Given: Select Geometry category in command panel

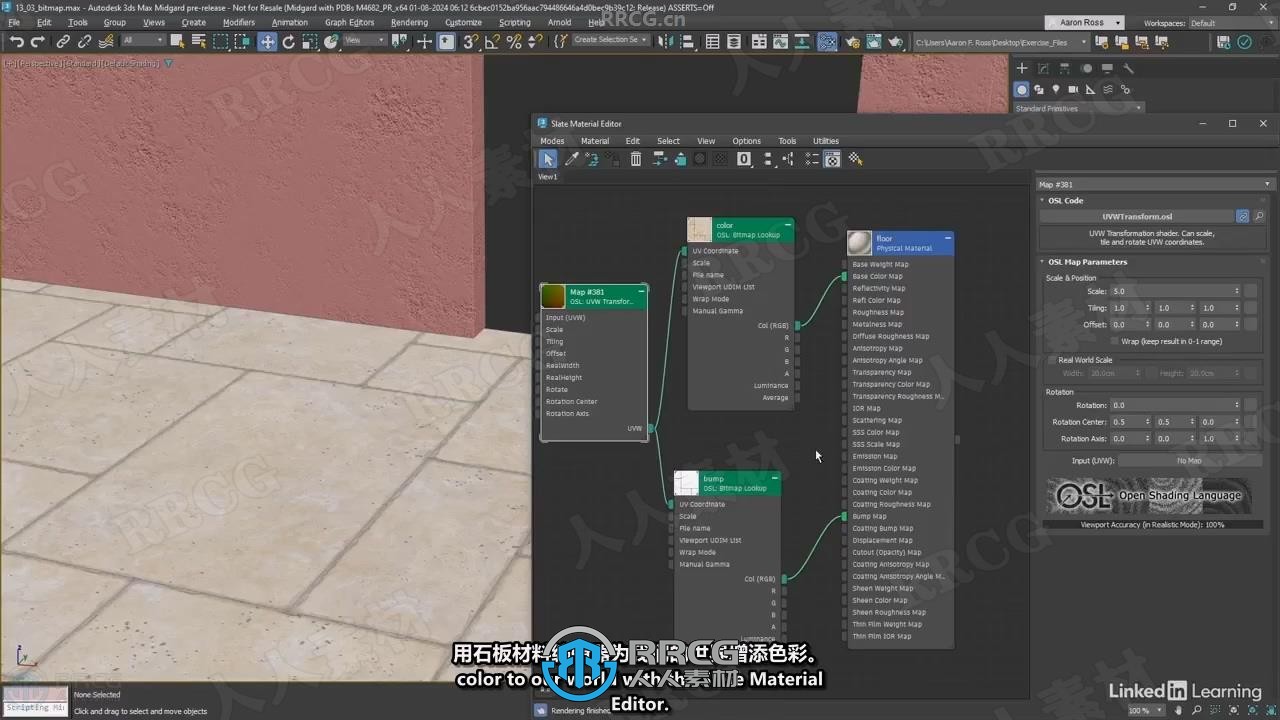Looking at the screenshot, I should pos(1022,89).
